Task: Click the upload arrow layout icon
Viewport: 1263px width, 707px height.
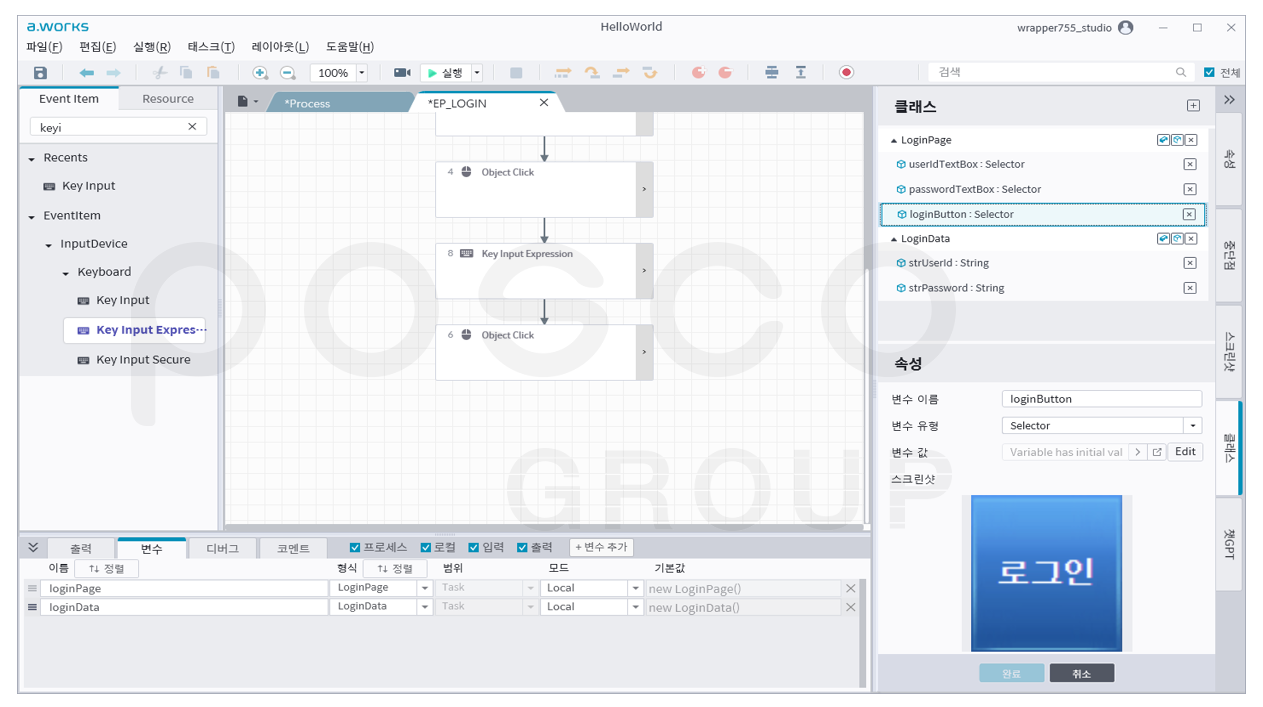Action: (801, 72)
